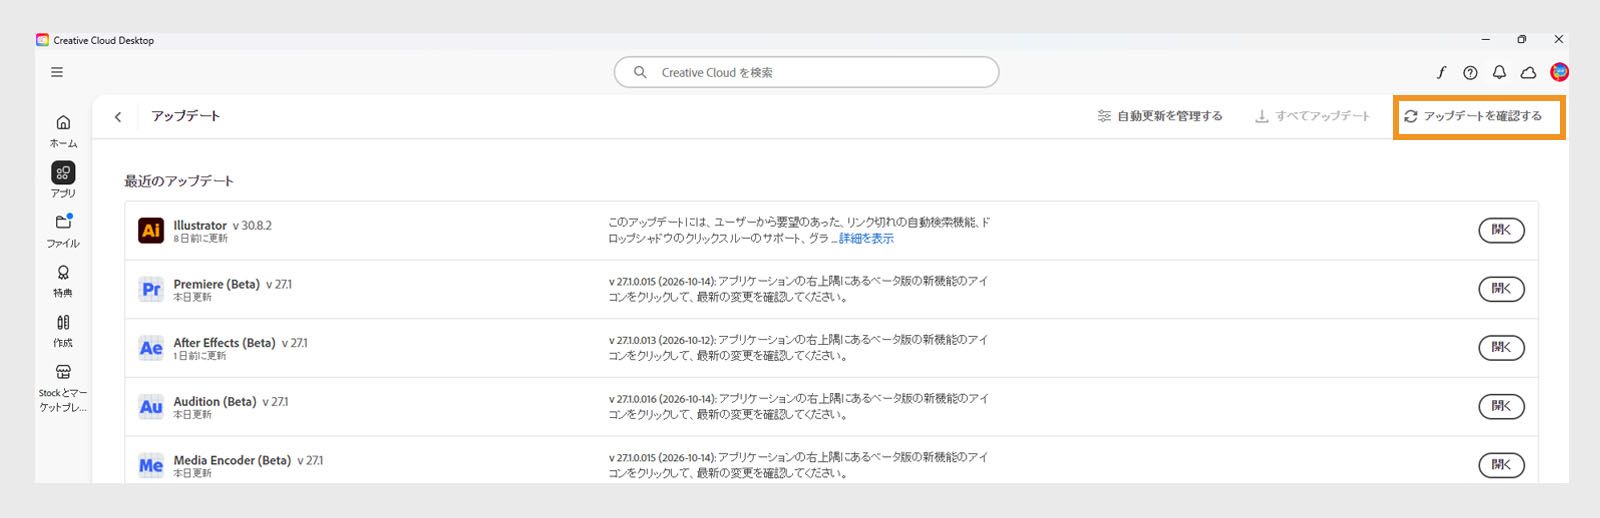Click the v 27.1.0.016 (2026-10-14) description
Image resolution: width=1600 pixels, height=518 pixels.
point(798,406)
